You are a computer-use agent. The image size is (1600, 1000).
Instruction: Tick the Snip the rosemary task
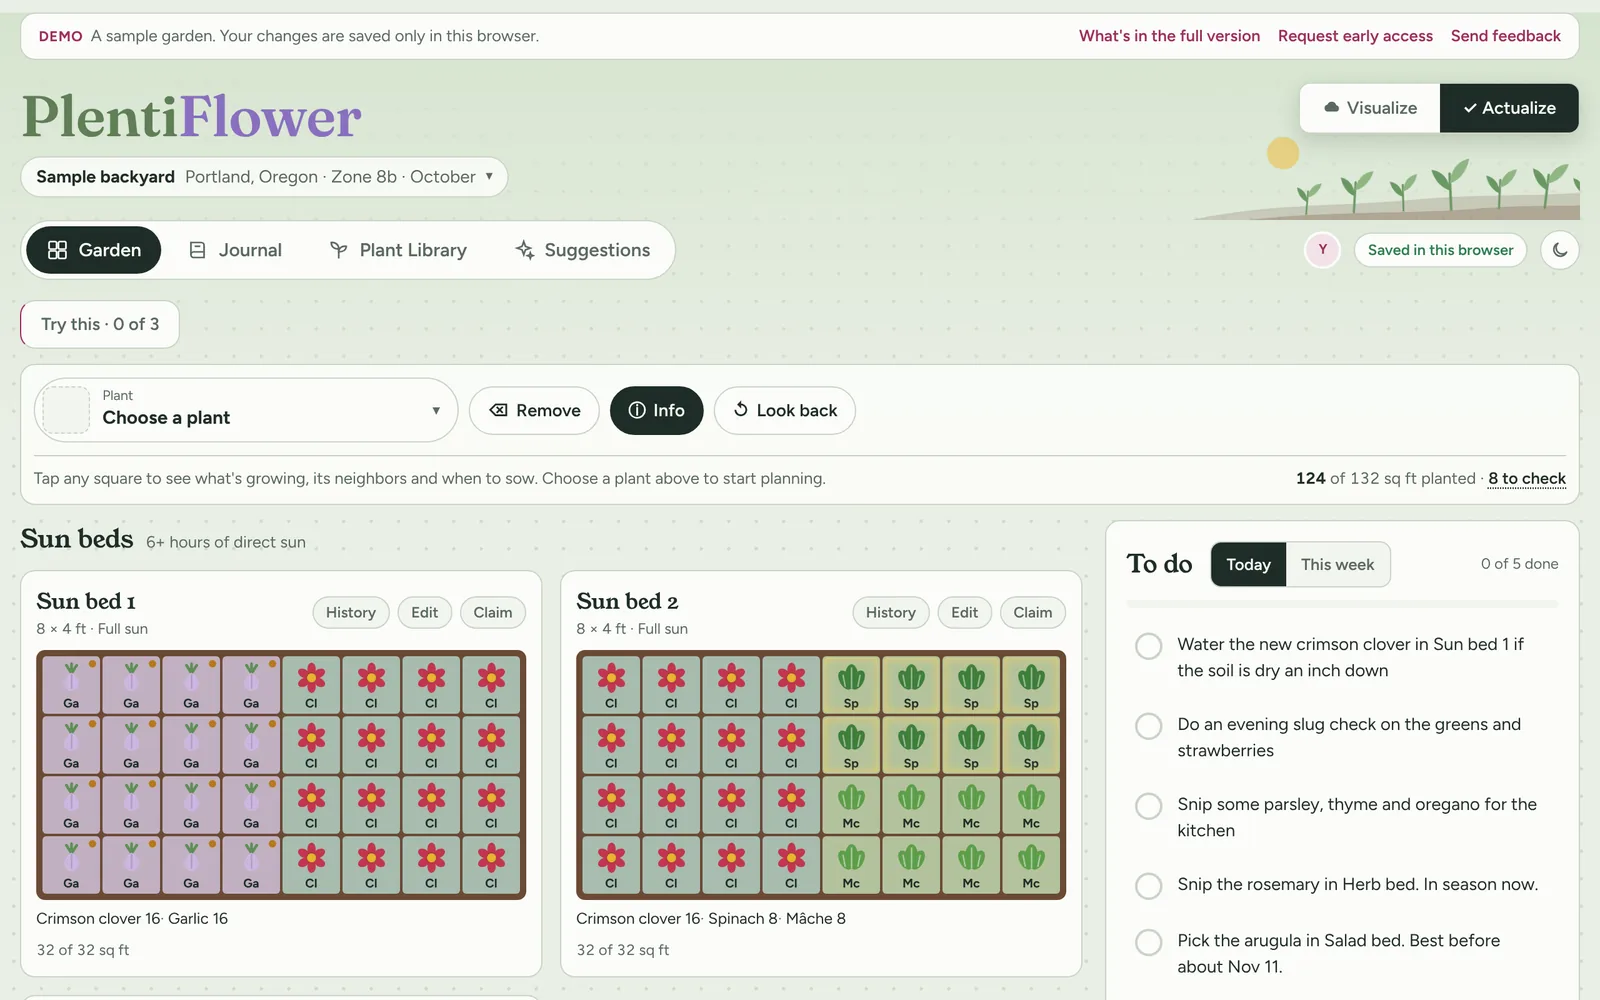pyautogui.click(x=1149, y=886)
